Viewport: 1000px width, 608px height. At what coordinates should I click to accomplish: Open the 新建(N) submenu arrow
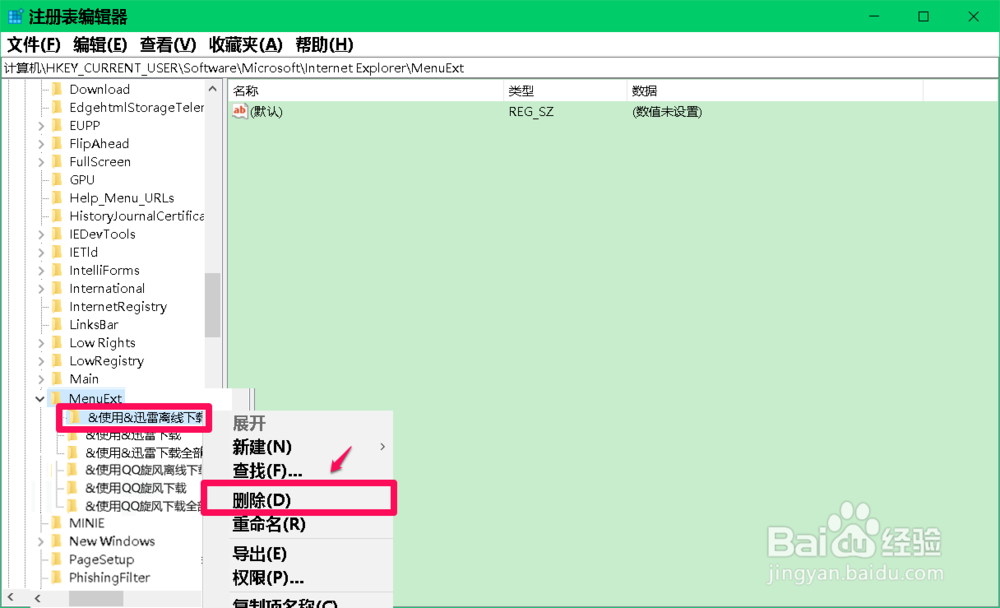383,447
